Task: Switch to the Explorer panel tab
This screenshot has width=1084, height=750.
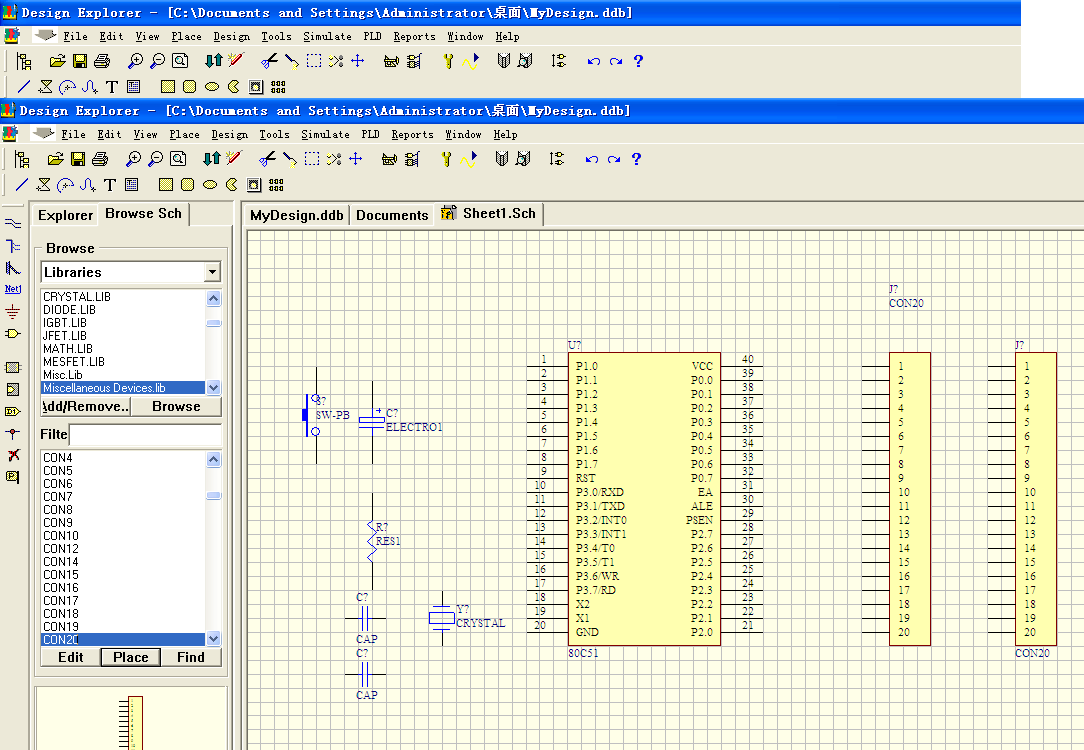Action: point(65,215)
